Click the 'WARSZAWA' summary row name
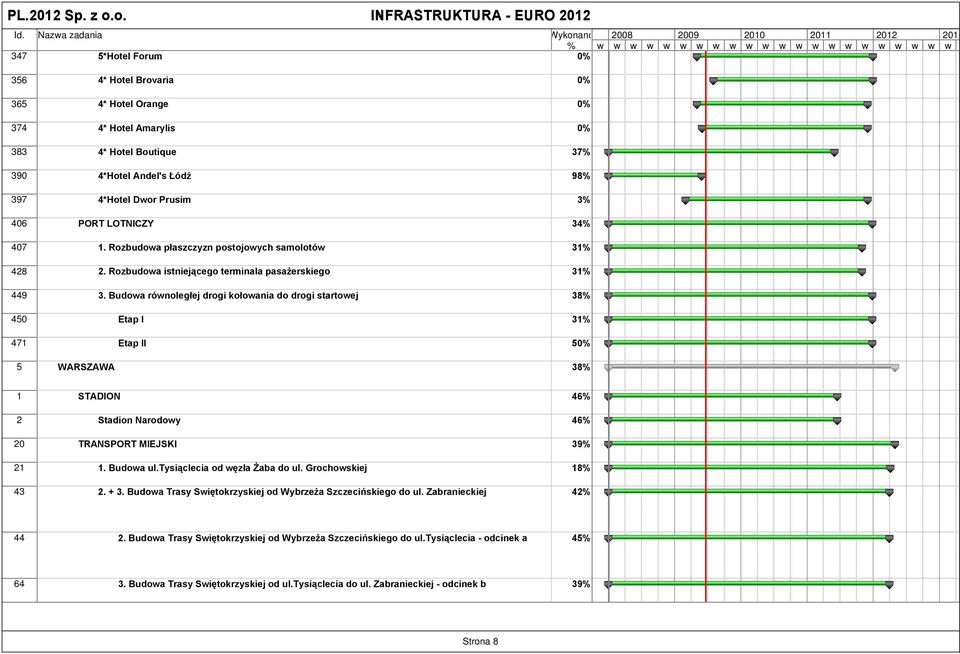 [x=86, y=367]
